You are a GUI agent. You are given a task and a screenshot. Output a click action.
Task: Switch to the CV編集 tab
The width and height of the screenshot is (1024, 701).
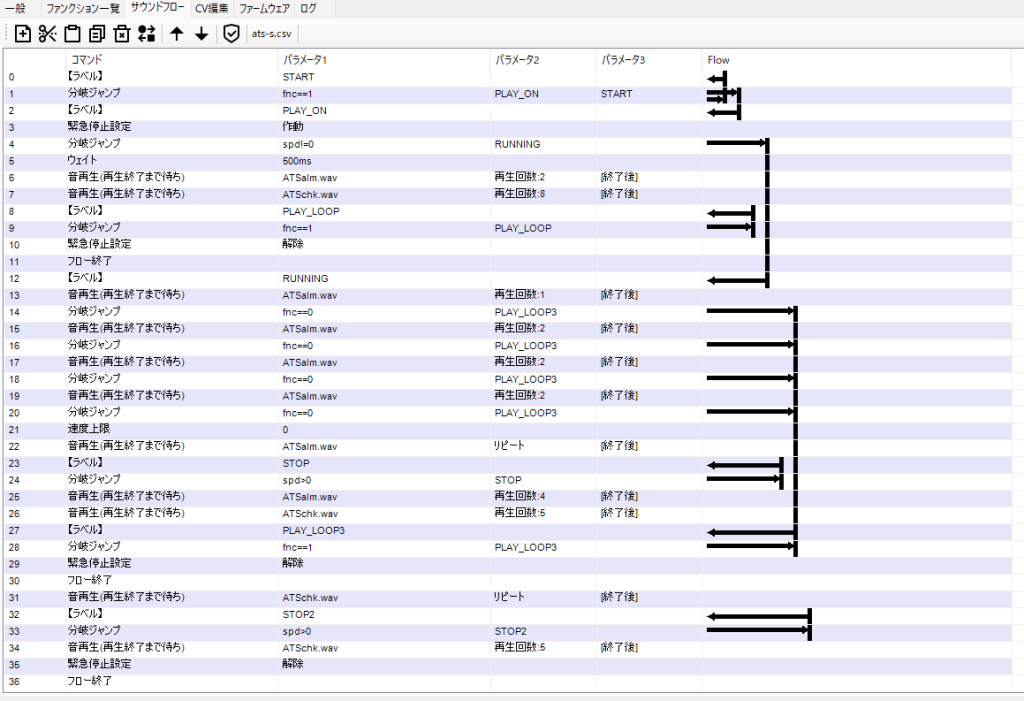(x=211, y=8)
